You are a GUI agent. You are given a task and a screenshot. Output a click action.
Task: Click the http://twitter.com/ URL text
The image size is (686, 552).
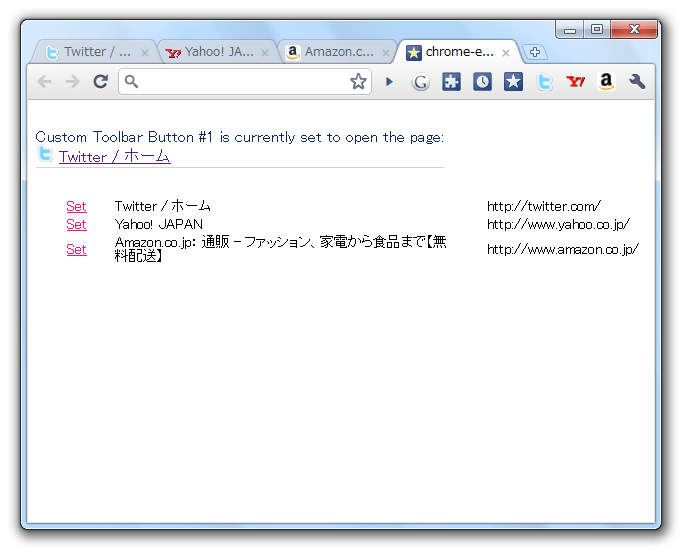[x=544, y=206]
